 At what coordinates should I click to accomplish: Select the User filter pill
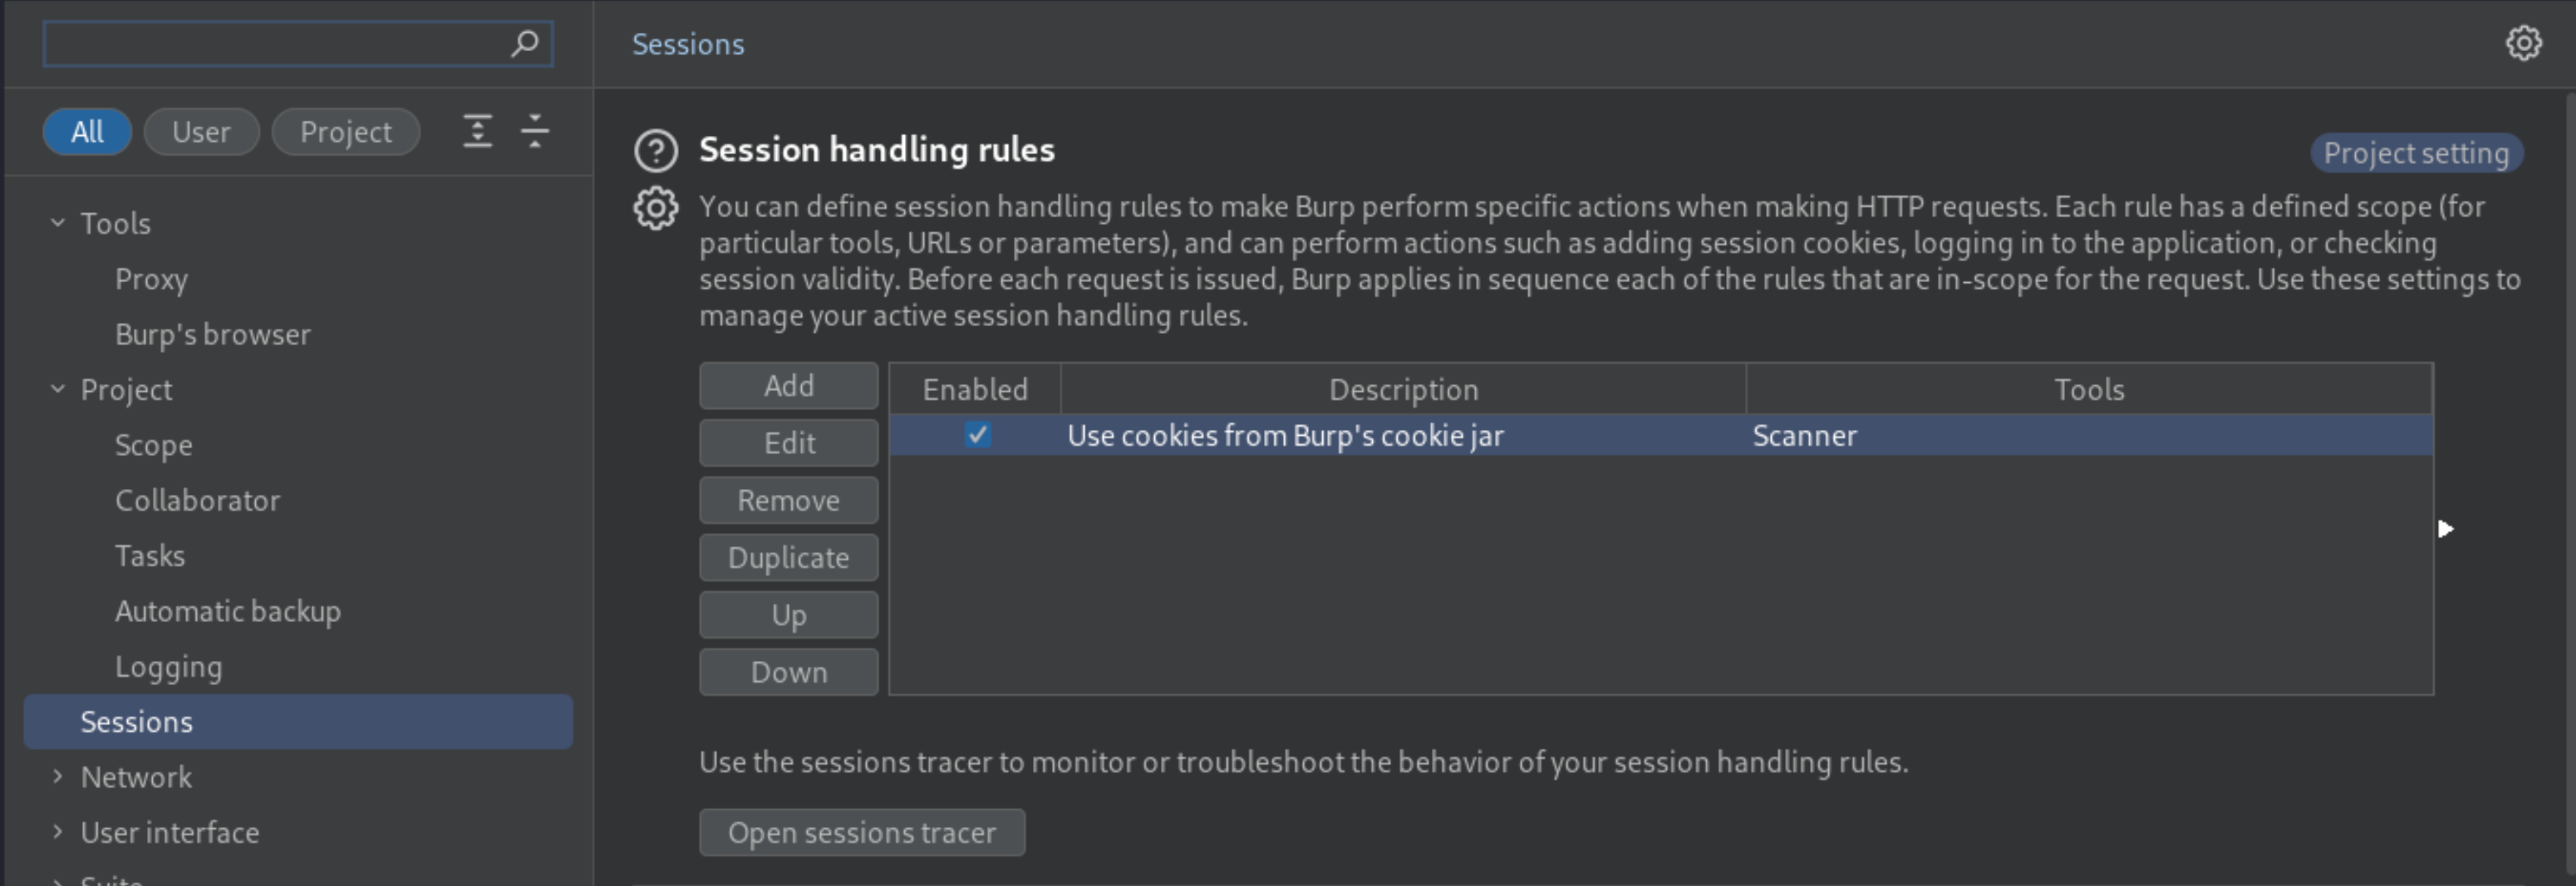[x=201, y=132]
